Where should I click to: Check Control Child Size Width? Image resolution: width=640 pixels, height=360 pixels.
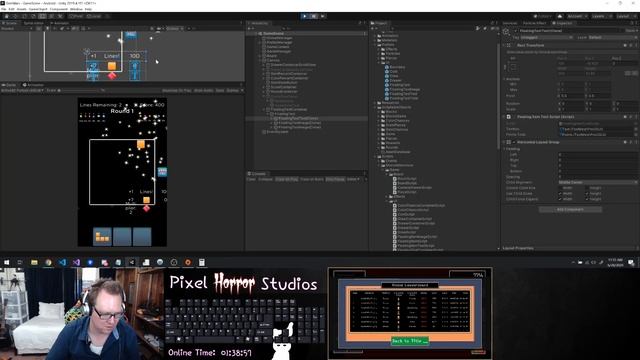point(560,188)
